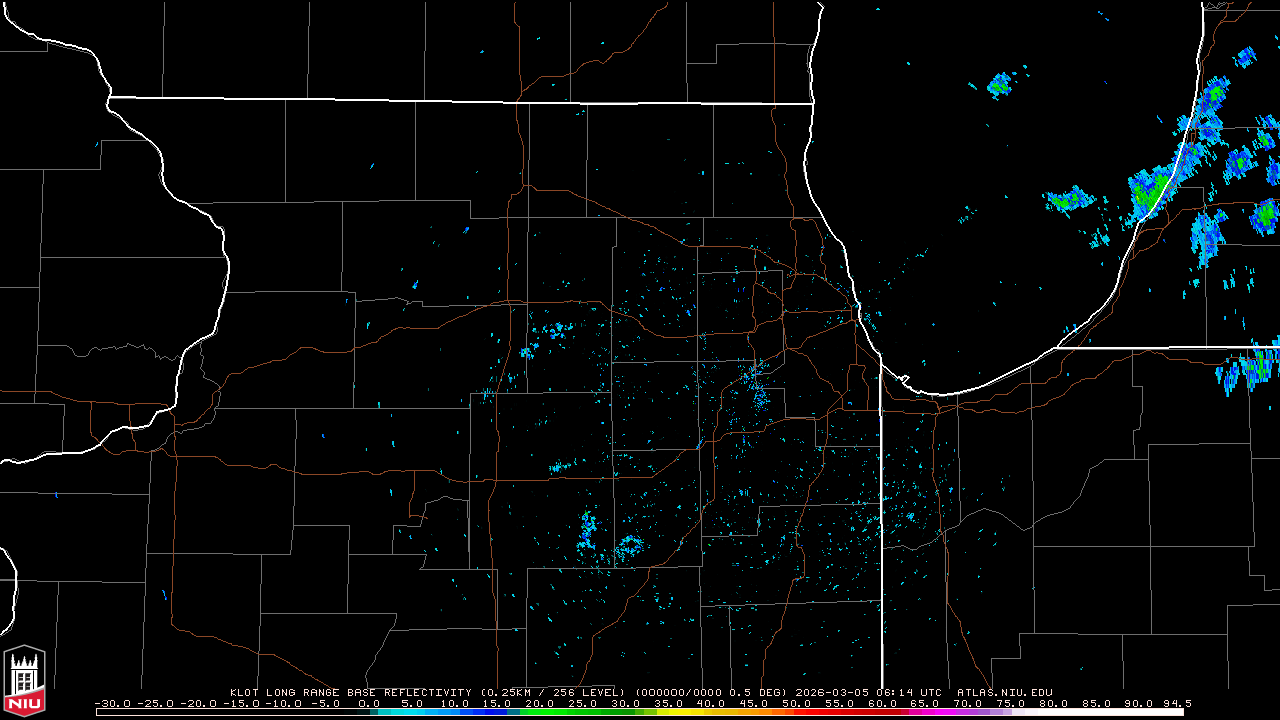Image resolution: width=1280 pixels, height=720 pixels.
Task: Click the ATLAS.NIU.EDU text
Action: point(1004,692)
